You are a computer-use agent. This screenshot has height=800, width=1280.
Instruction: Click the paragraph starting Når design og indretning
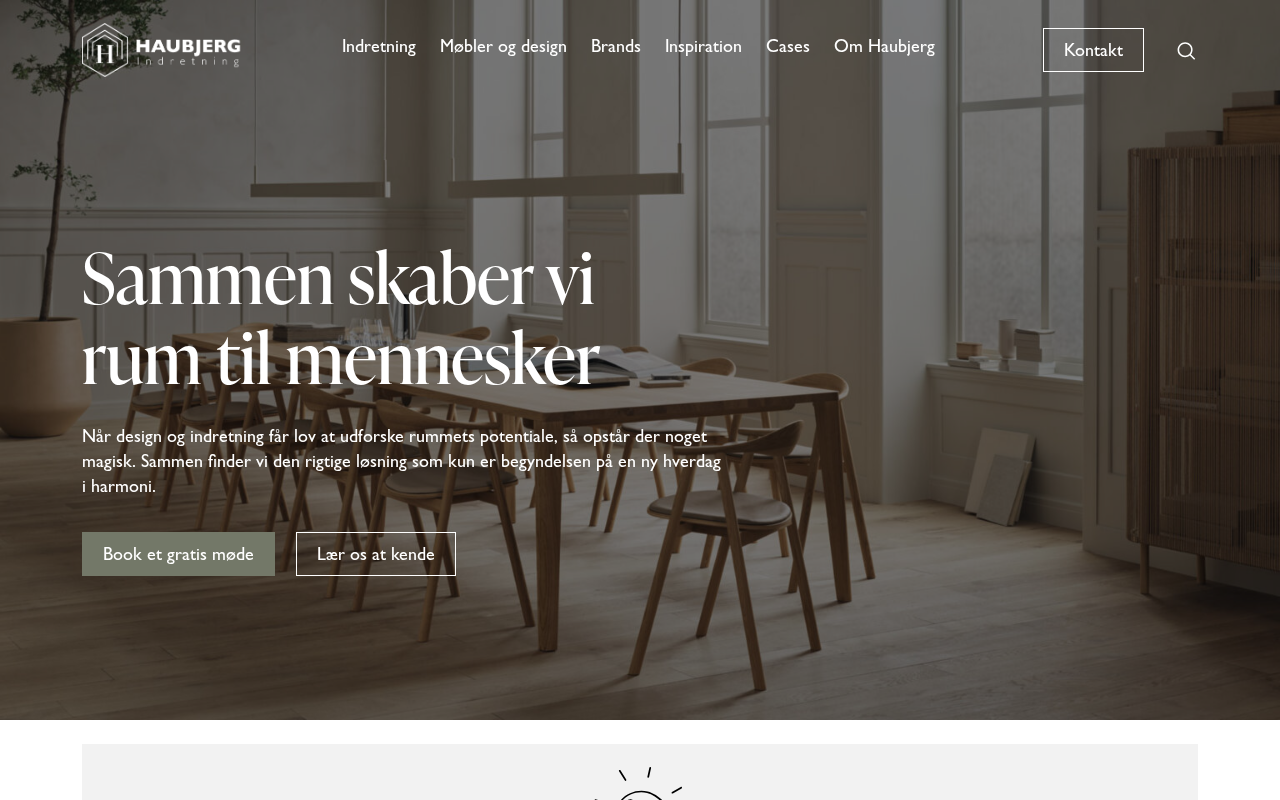(x=402, y=461)
